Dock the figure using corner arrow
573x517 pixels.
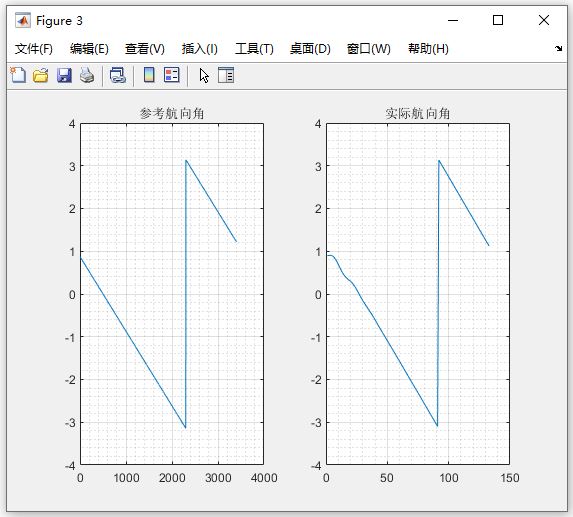click(x=558, y=48)
